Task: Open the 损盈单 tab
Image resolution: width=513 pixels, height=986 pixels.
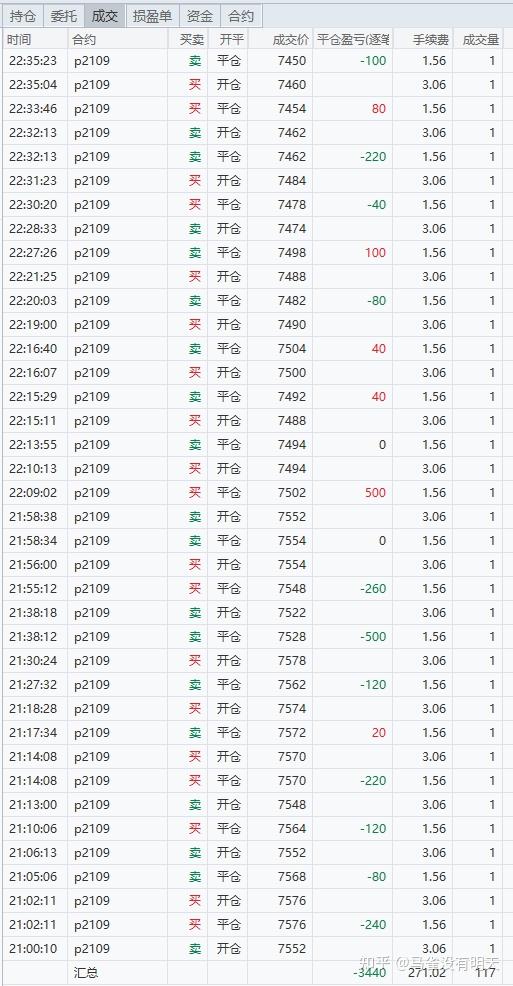Action: pyautogui.click(x=152, y=16)
